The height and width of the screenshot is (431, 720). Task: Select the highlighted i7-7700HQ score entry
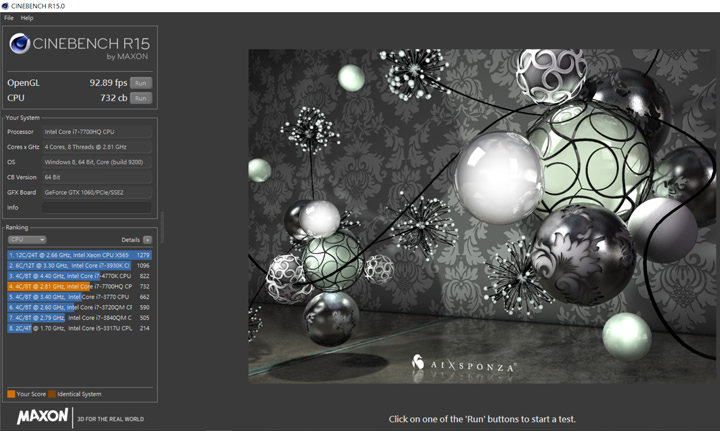[78, 286]
